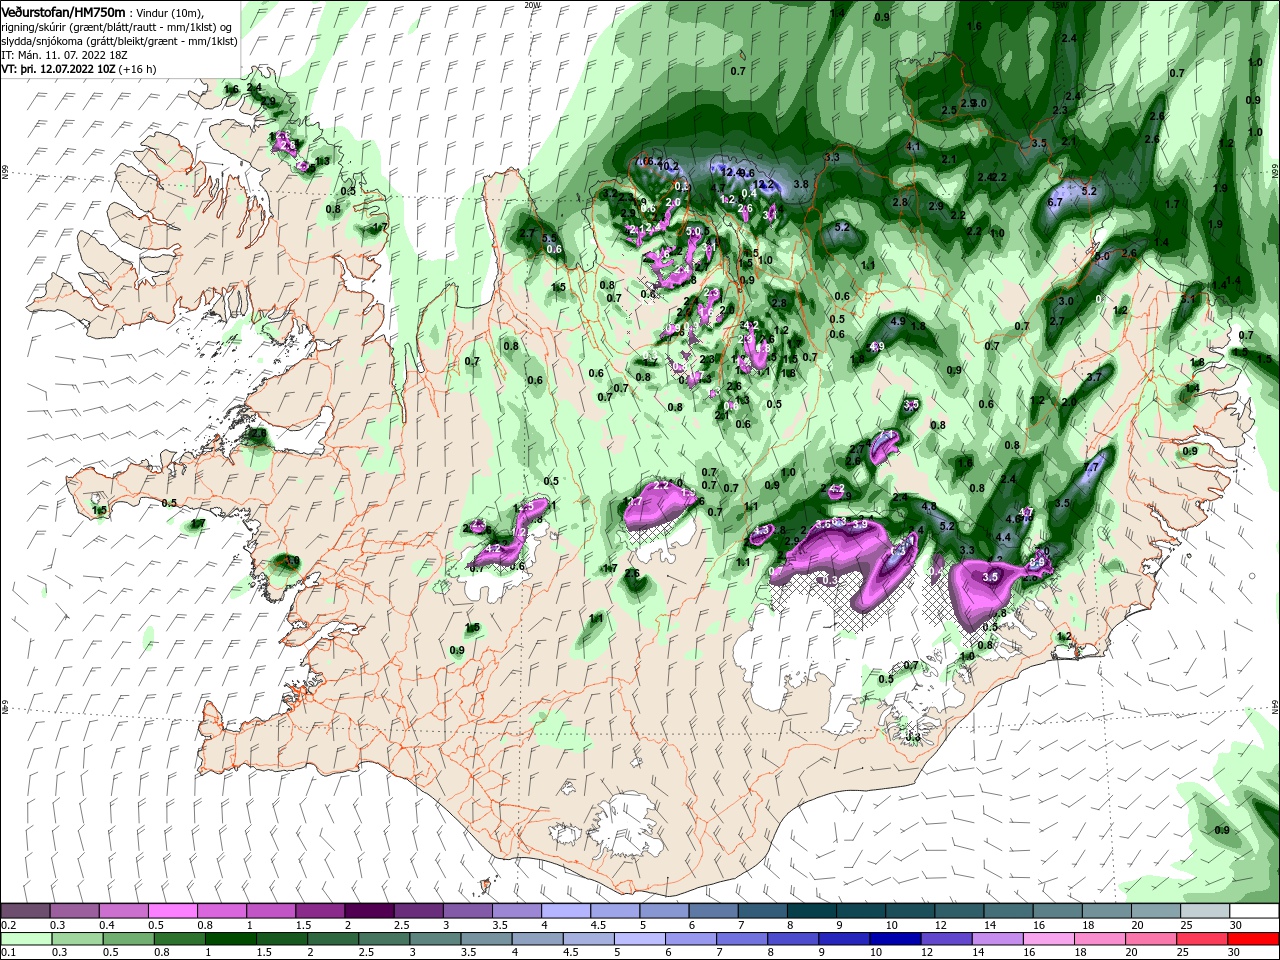This screenshot has width=1280, height=960.
Task: Click the white 30 swatch ending the top legend row
Action: pyautogui.click(x=1253, y=911)
